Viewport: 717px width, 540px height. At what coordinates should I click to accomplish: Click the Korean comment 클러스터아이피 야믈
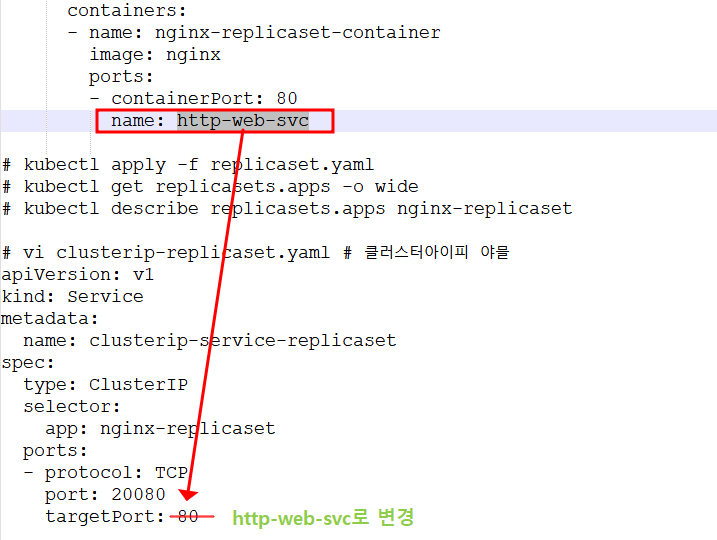pyautogui.click(x=437, y=252)
